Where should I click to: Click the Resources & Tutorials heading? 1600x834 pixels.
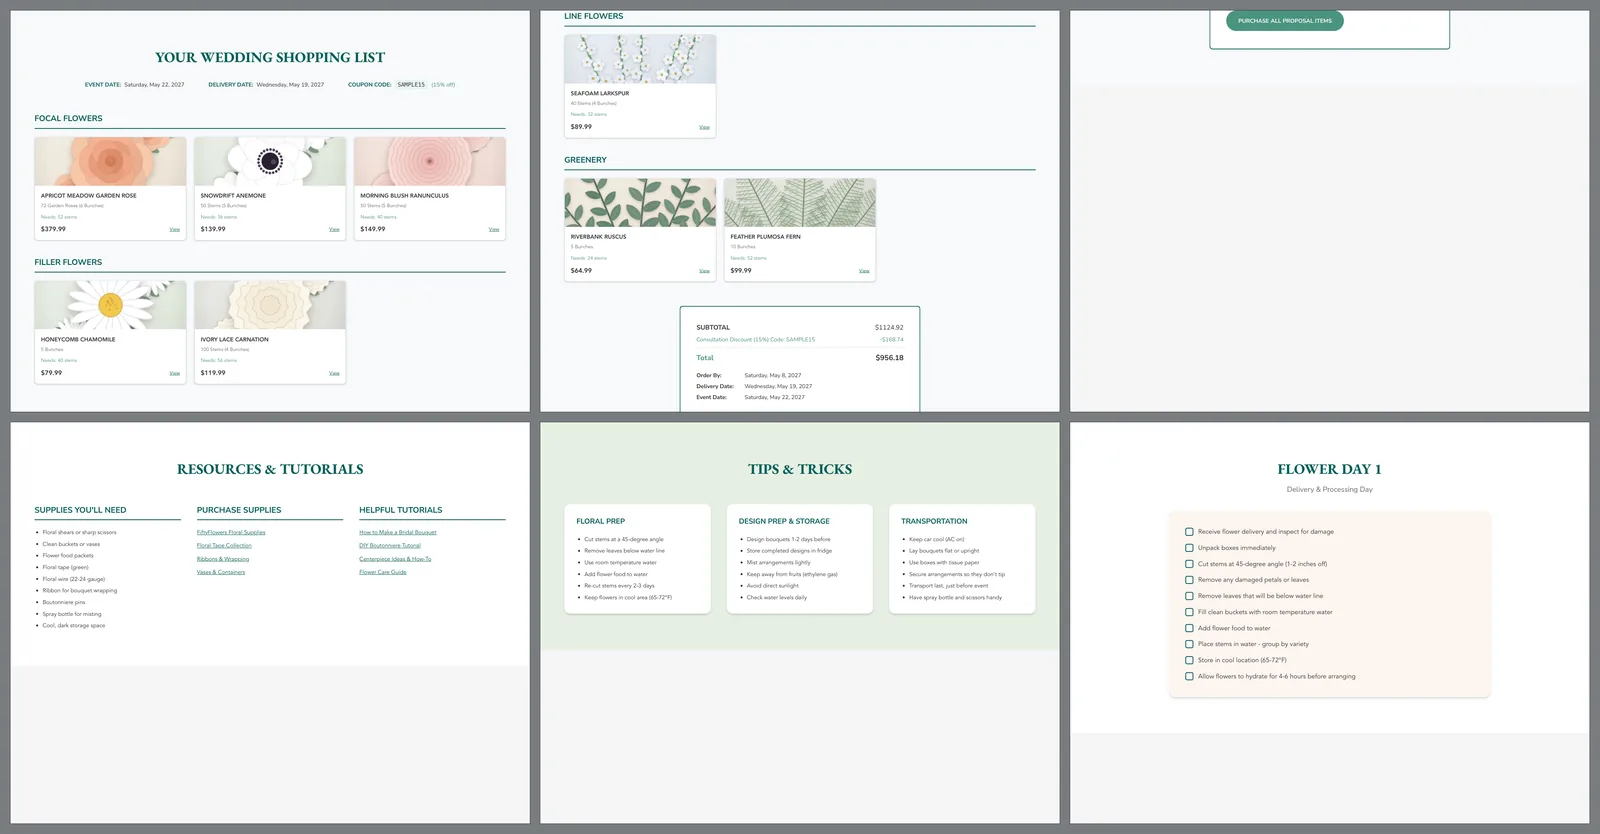(x=270, y=469)
